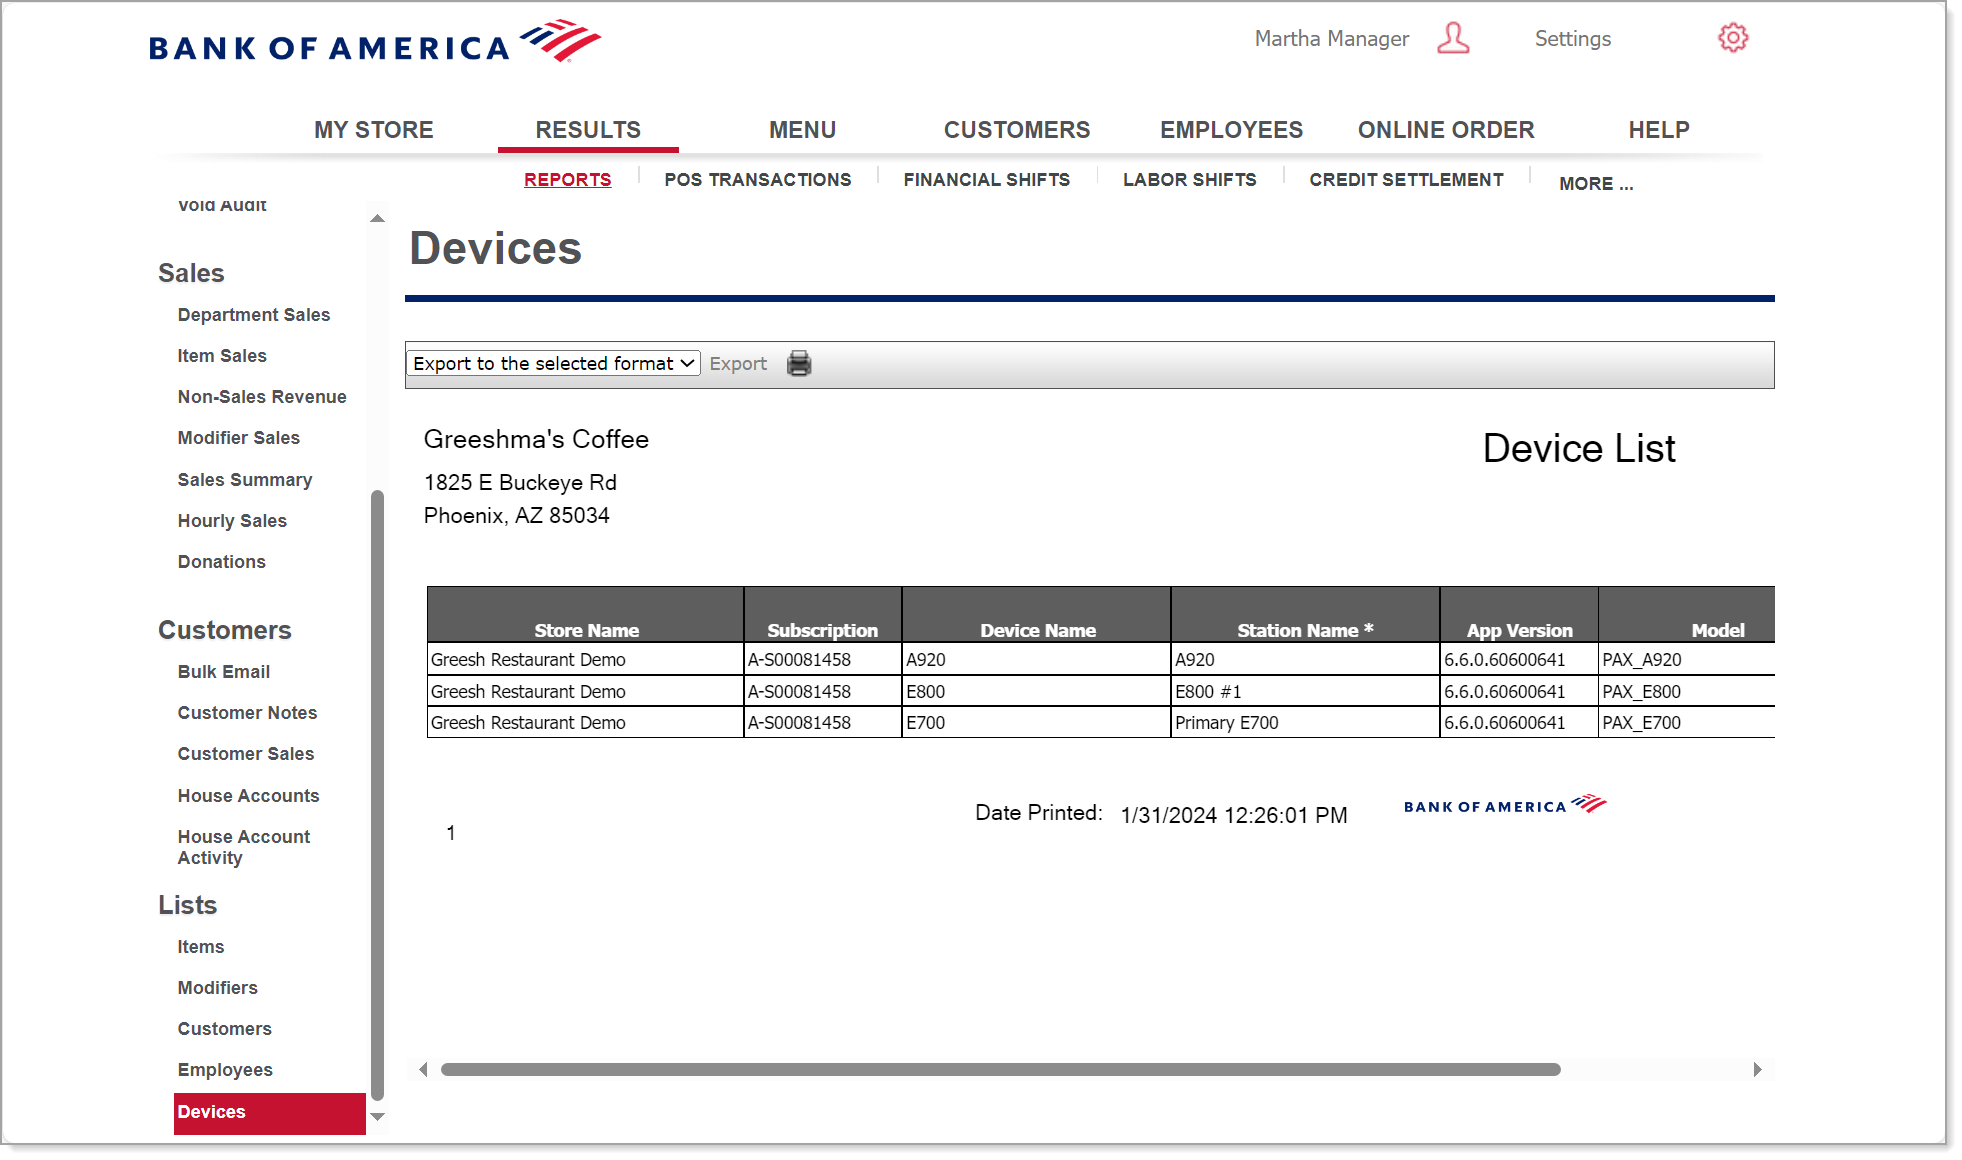Open the House Account Activity report
The image size is (1962, 1160).
244,847
